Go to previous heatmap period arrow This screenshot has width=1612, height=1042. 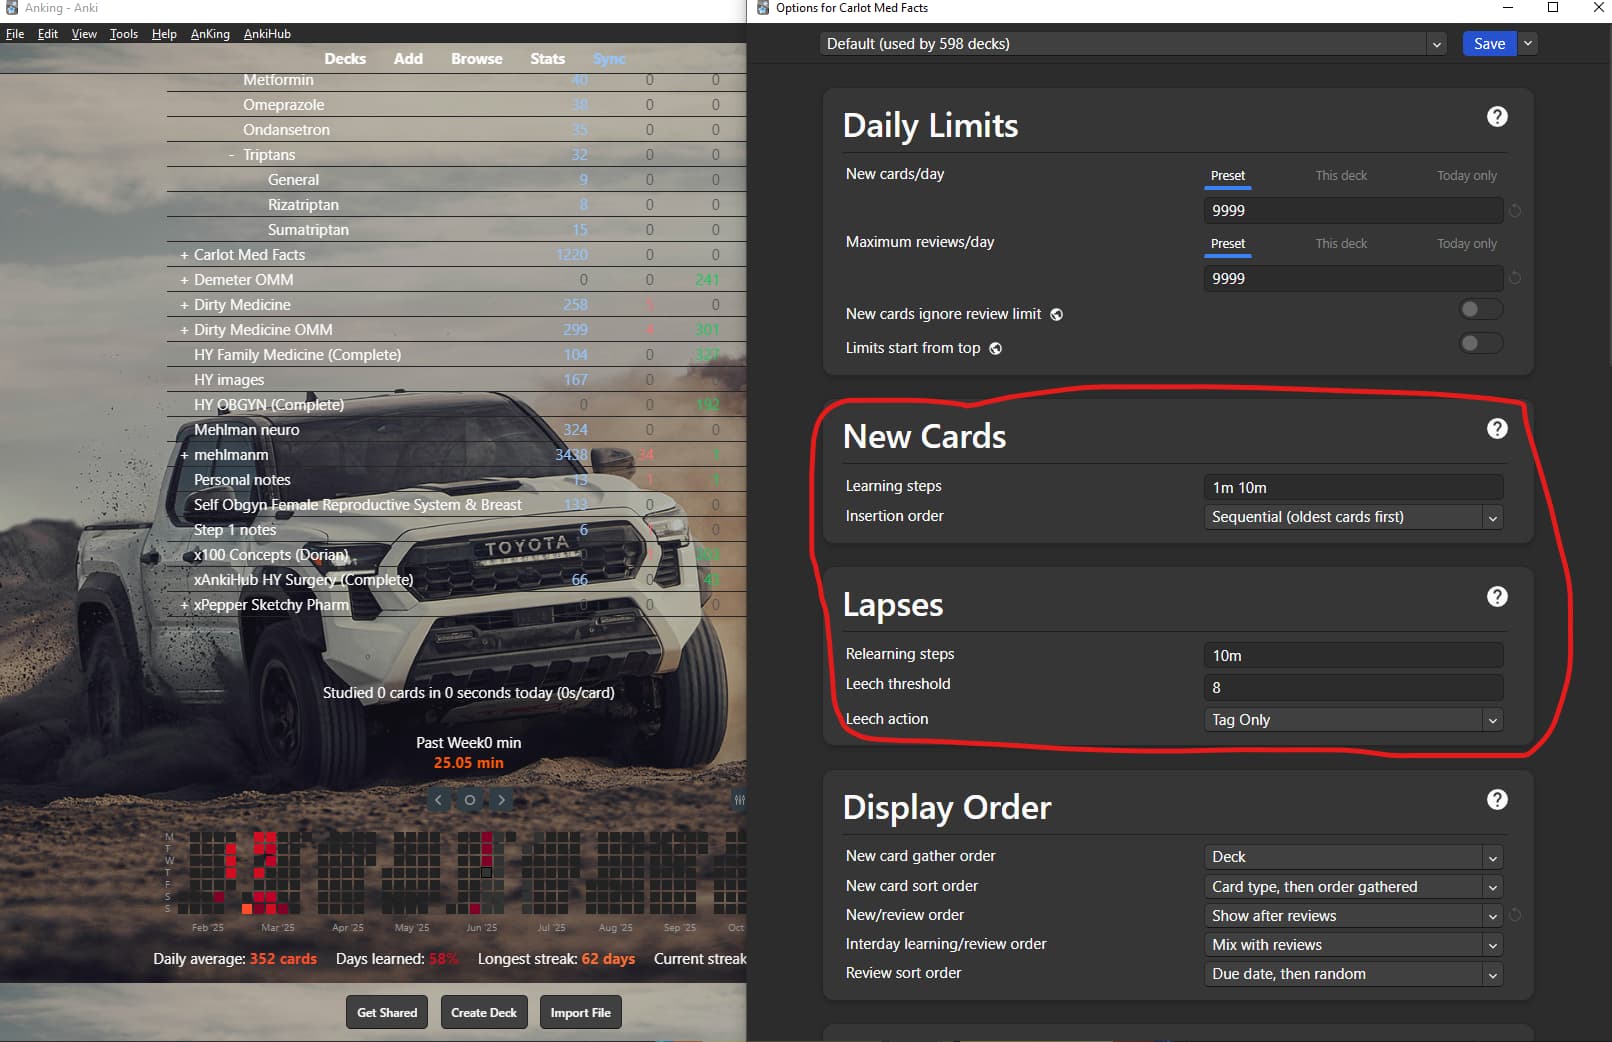438,800
